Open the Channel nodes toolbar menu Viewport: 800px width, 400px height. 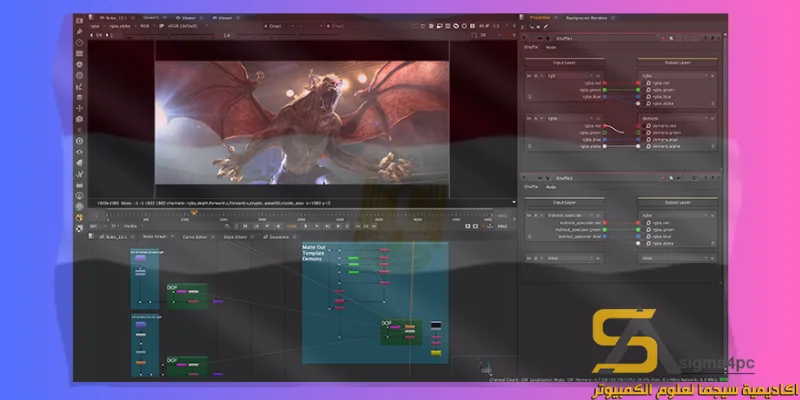click(80, 54)
